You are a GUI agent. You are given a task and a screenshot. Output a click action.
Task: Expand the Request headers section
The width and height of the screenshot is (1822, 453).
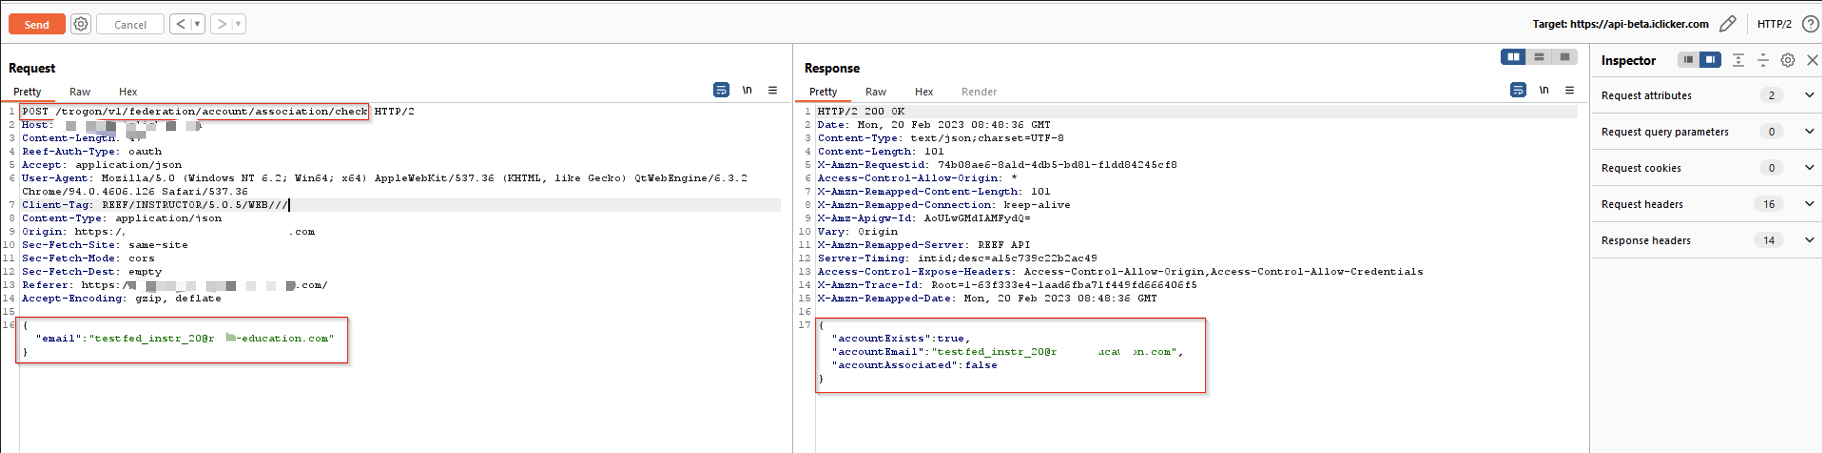click(1809, 204)
